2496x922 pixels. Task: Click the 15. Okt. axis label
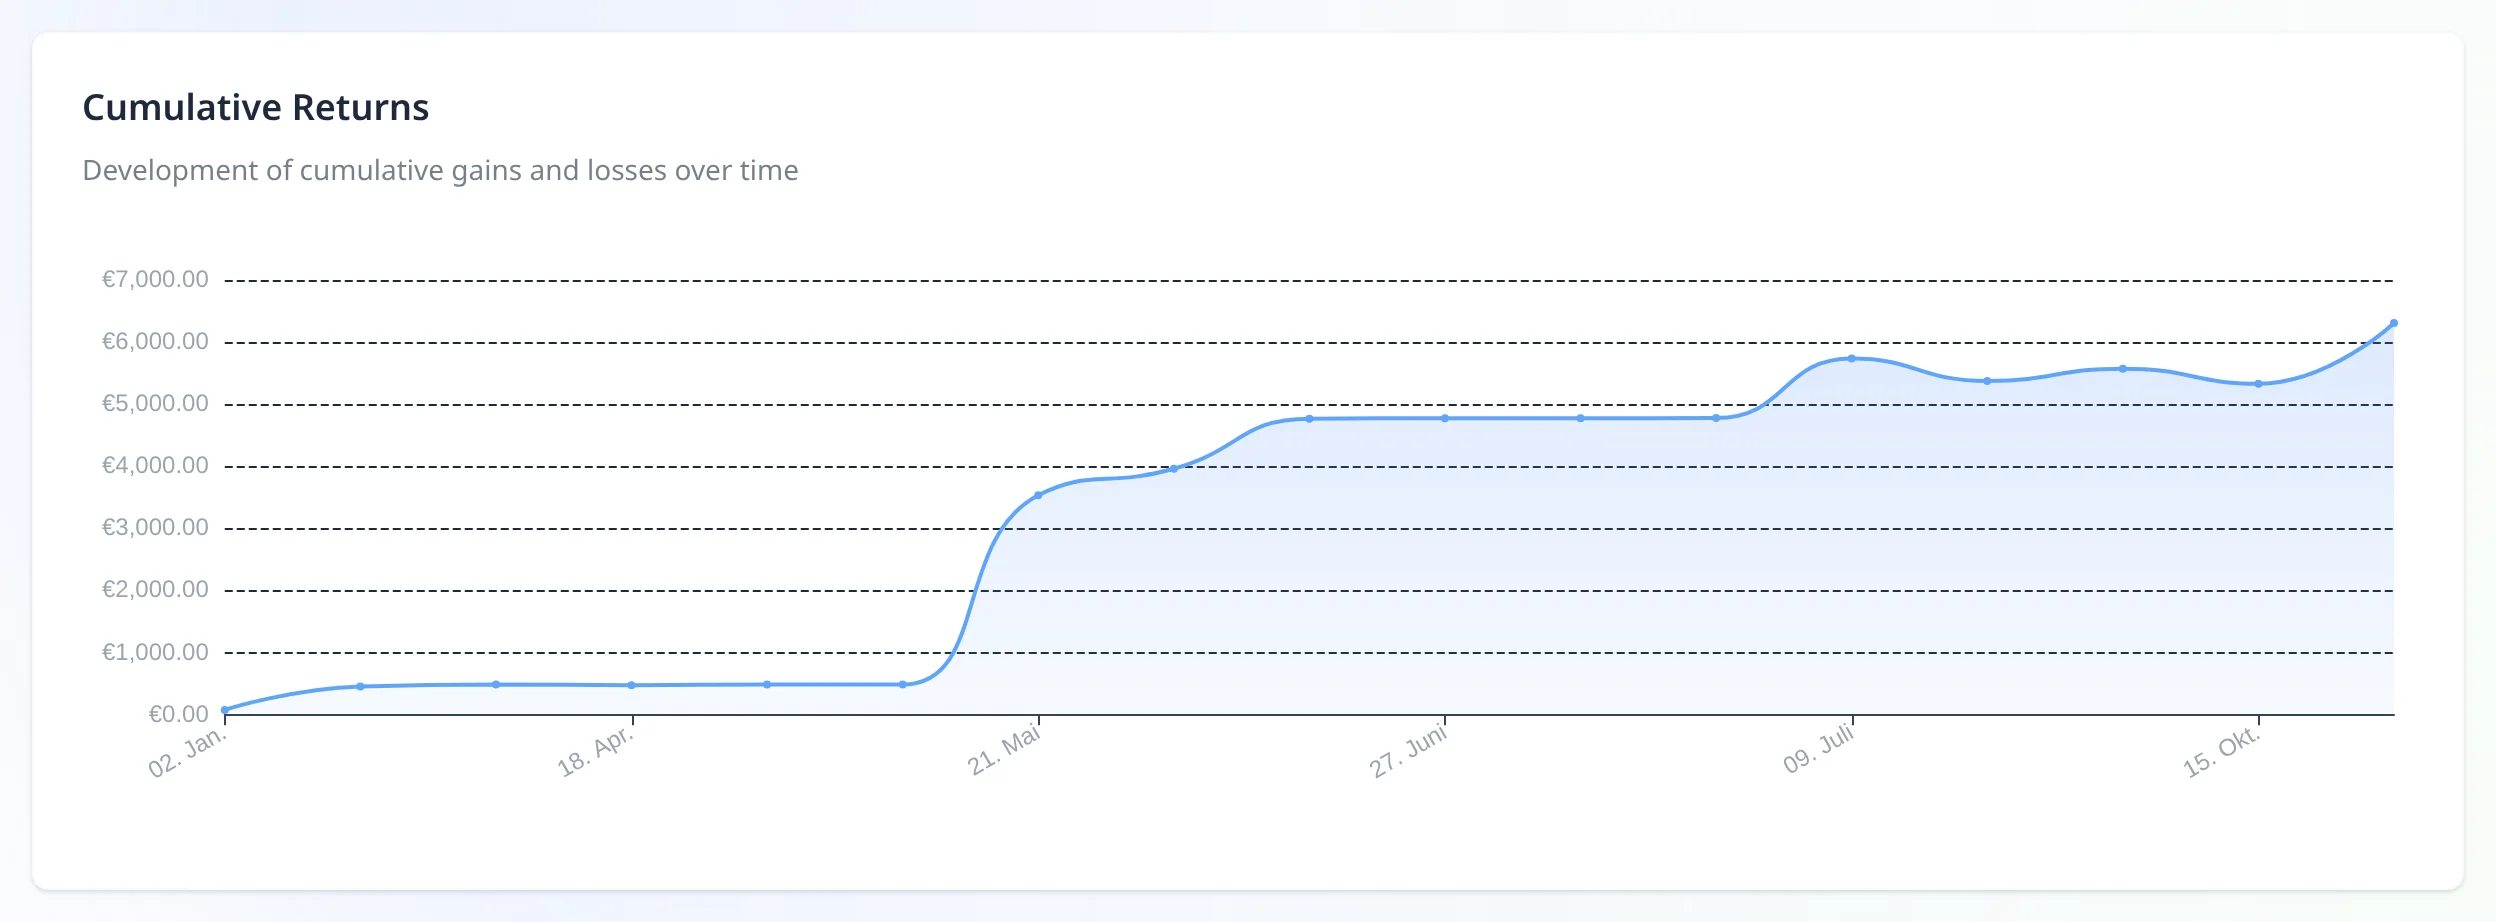click(x=2221, y=752)
